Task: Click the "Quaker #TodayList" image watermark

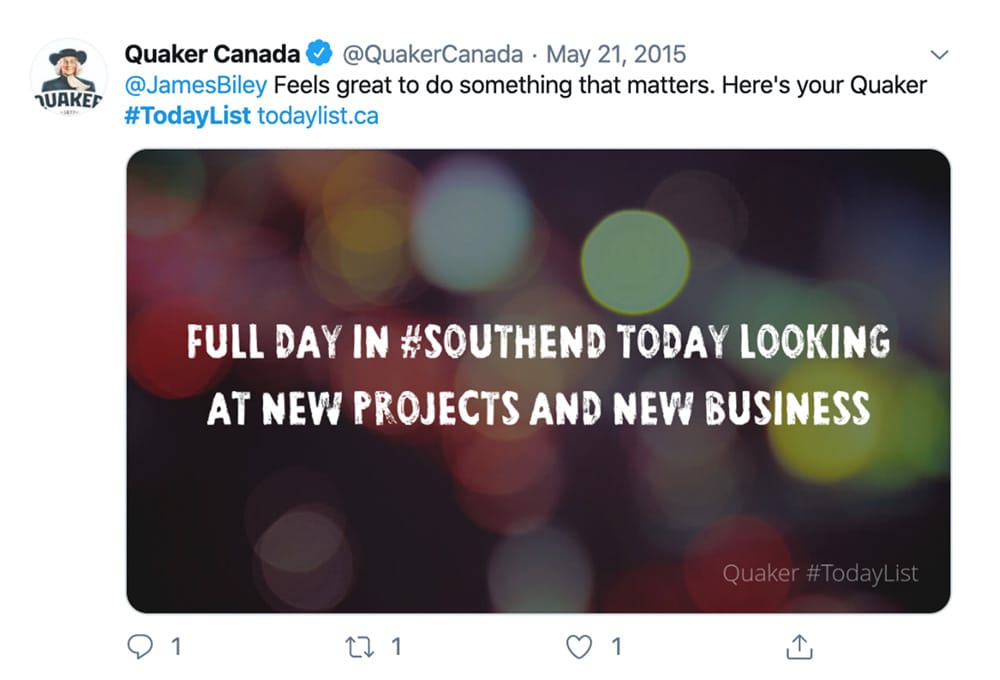Action: [x=819, y=573]
